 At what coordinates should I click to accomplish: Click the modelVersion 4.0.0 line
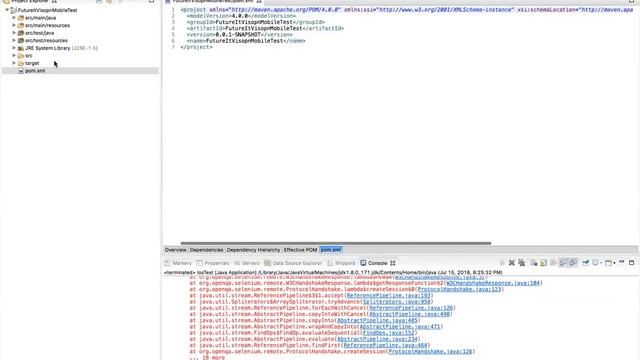pyautogui.click(x=241, y=16)
